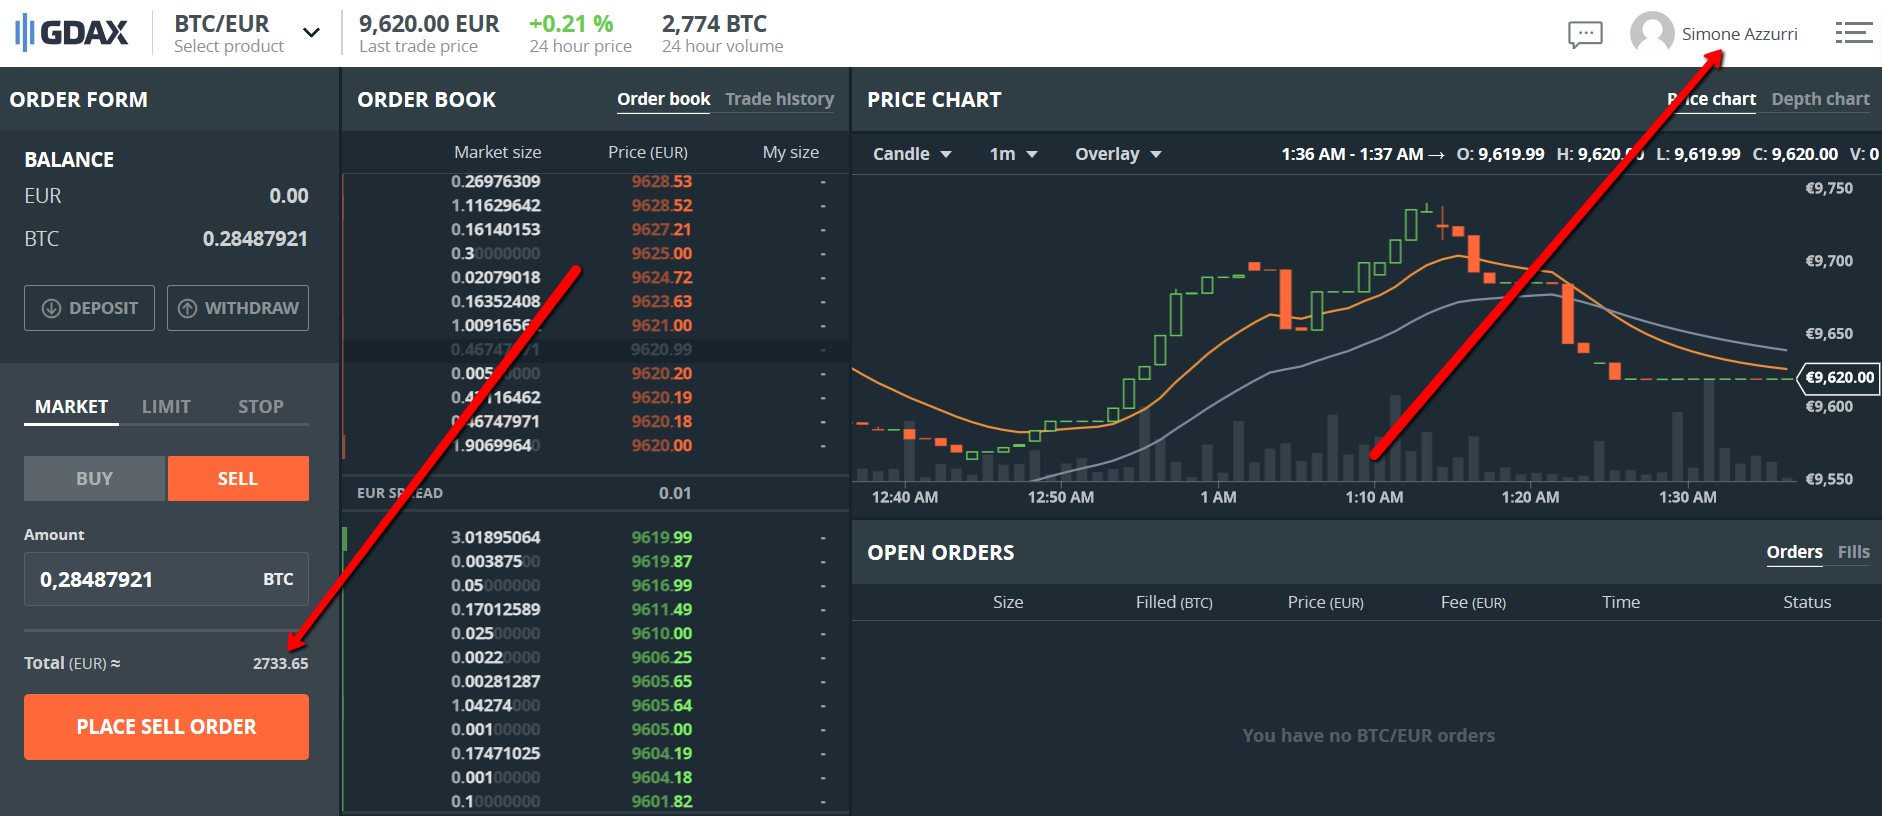Open the 1m interval dropdown

1013,154
